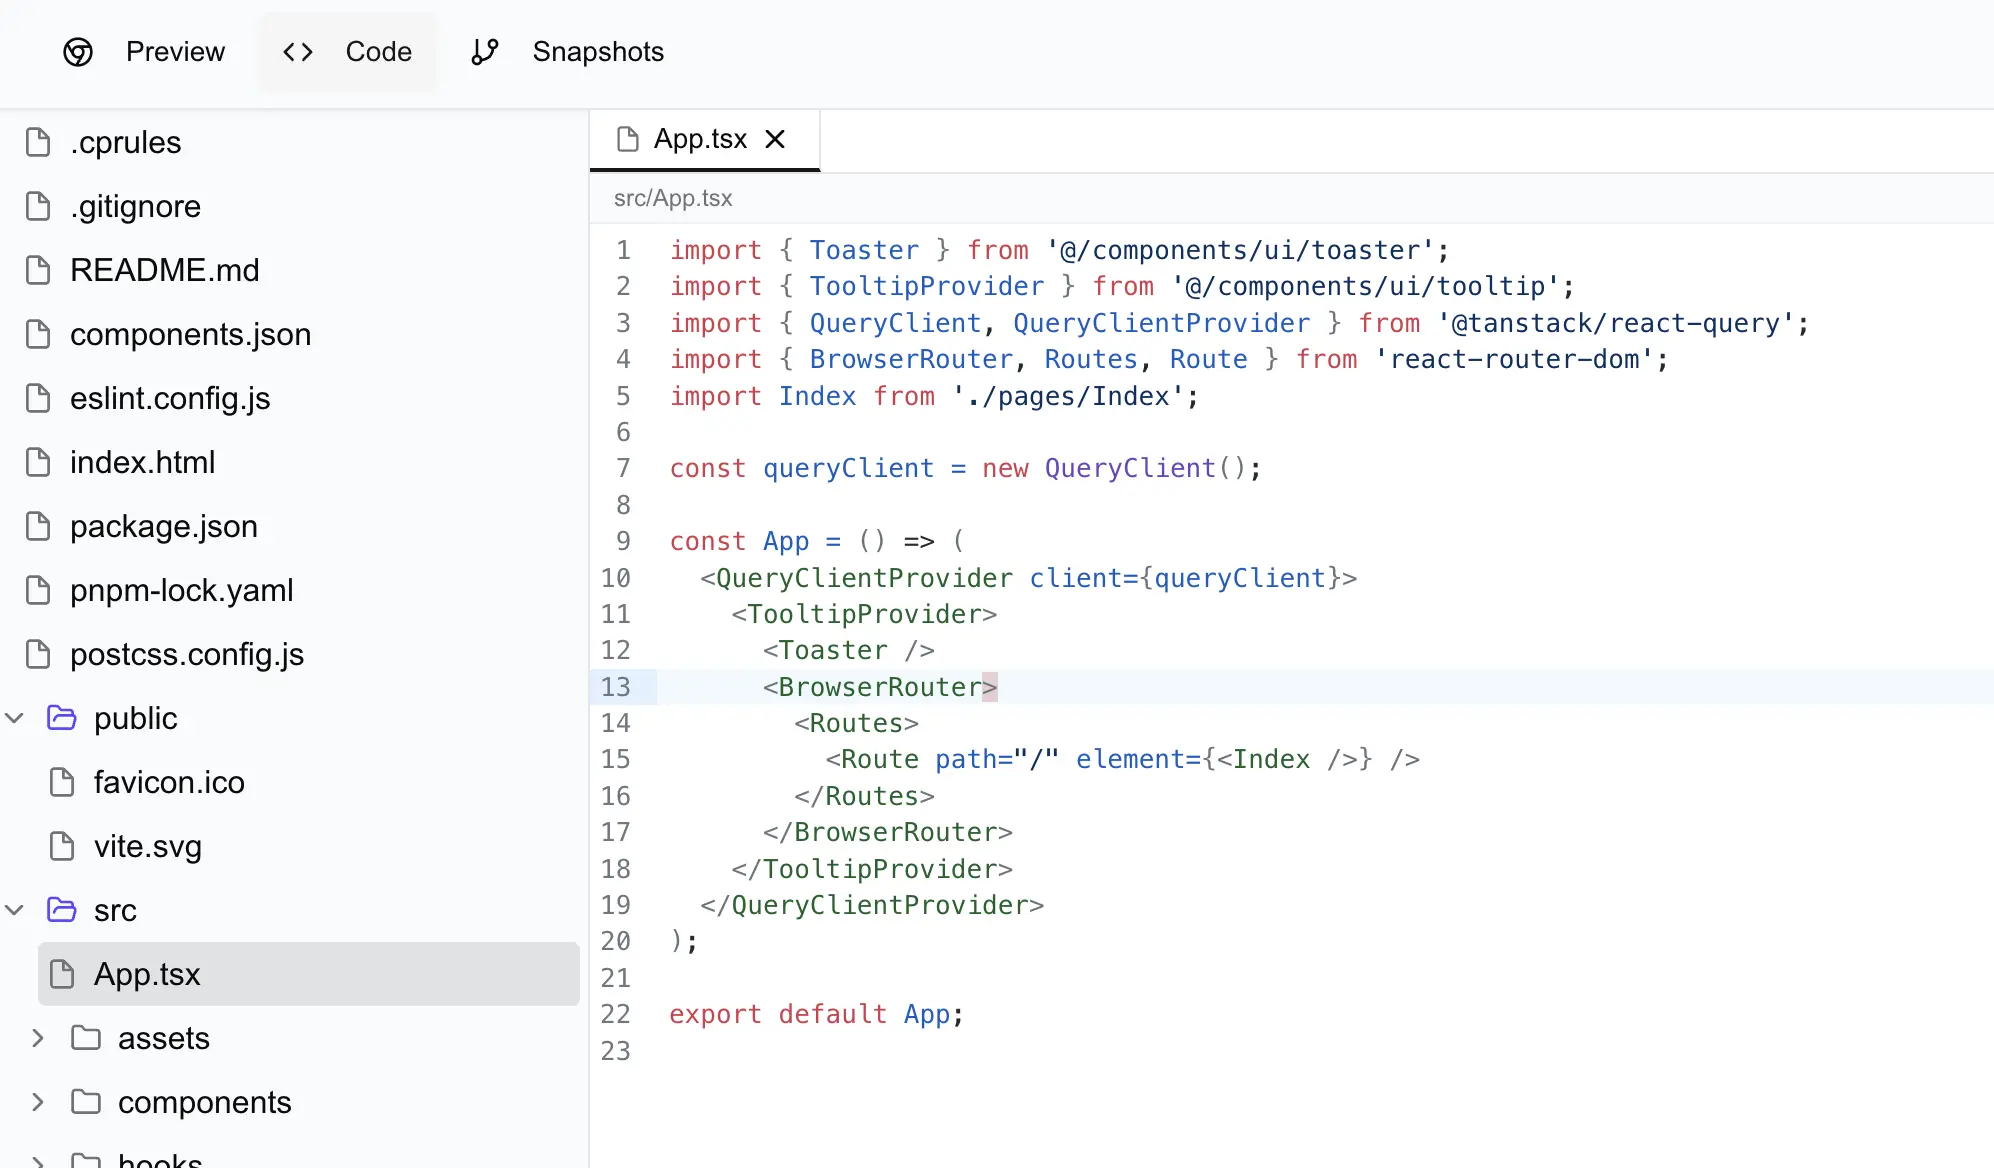Expand the hooks folder

(38, 1160)
